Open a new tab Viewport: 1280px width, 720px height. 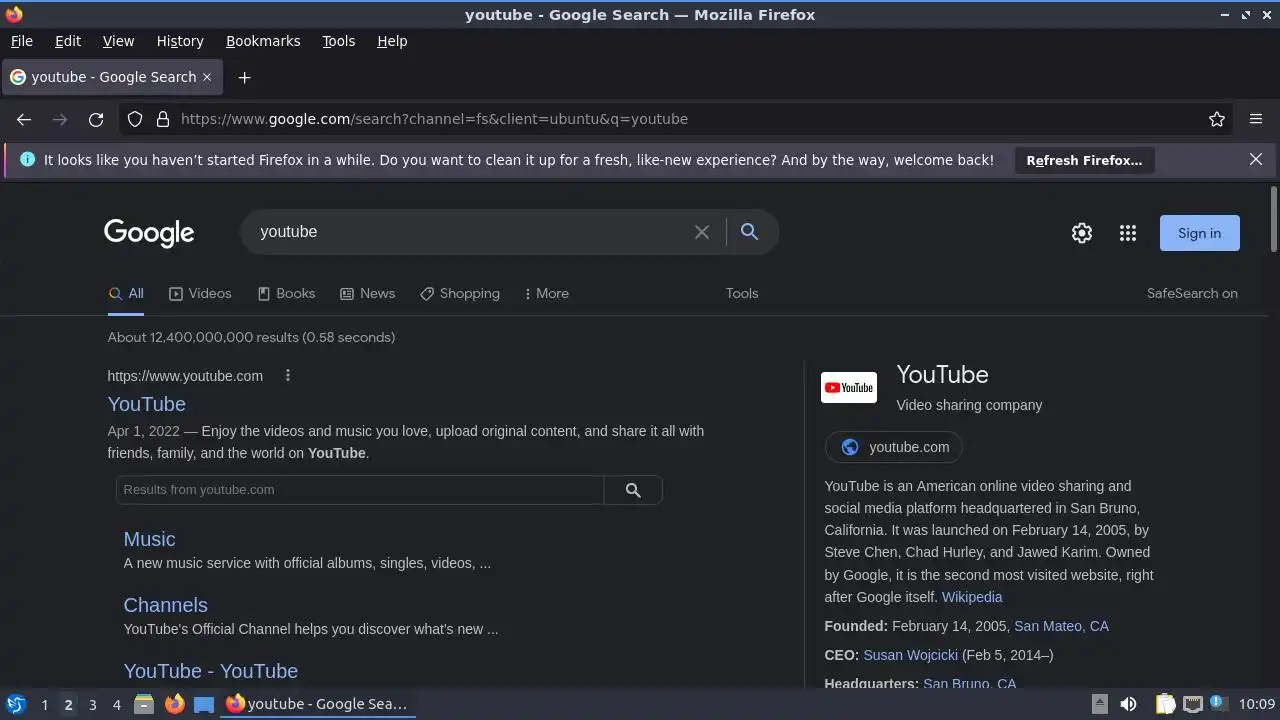pos(244,77)
